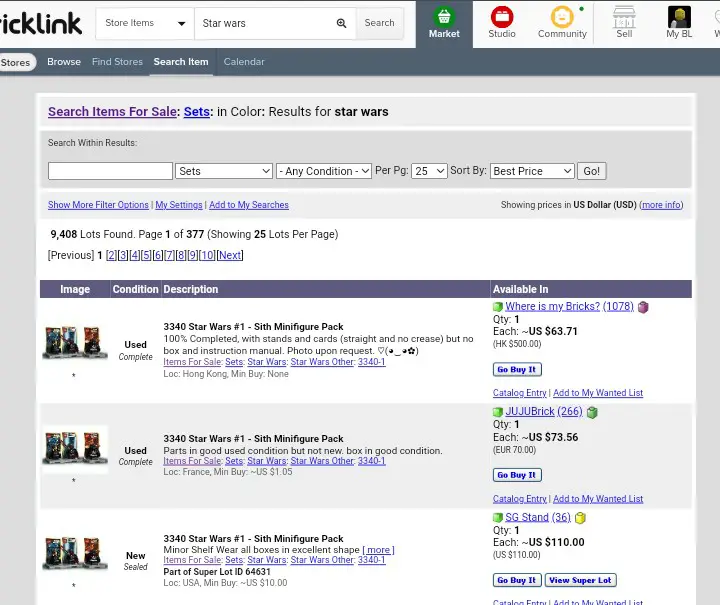Viewport: 720px width, 605px height.
Task: Open thumbnail of sealed Sith Minifigure Pack
Action: tap(75, 553)
